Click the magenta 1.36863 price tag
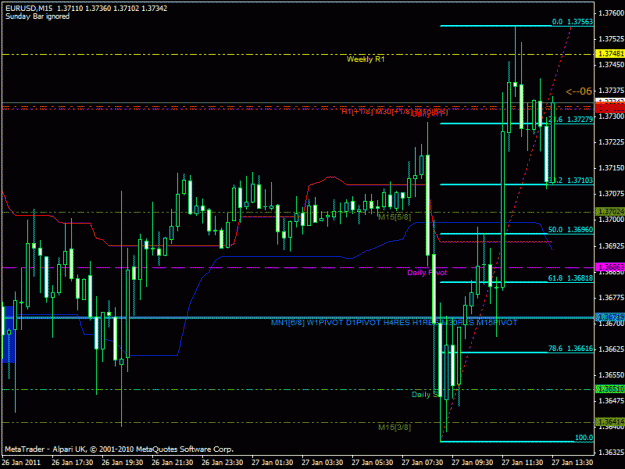Screen dimensions: 625x469 (611, 267)
